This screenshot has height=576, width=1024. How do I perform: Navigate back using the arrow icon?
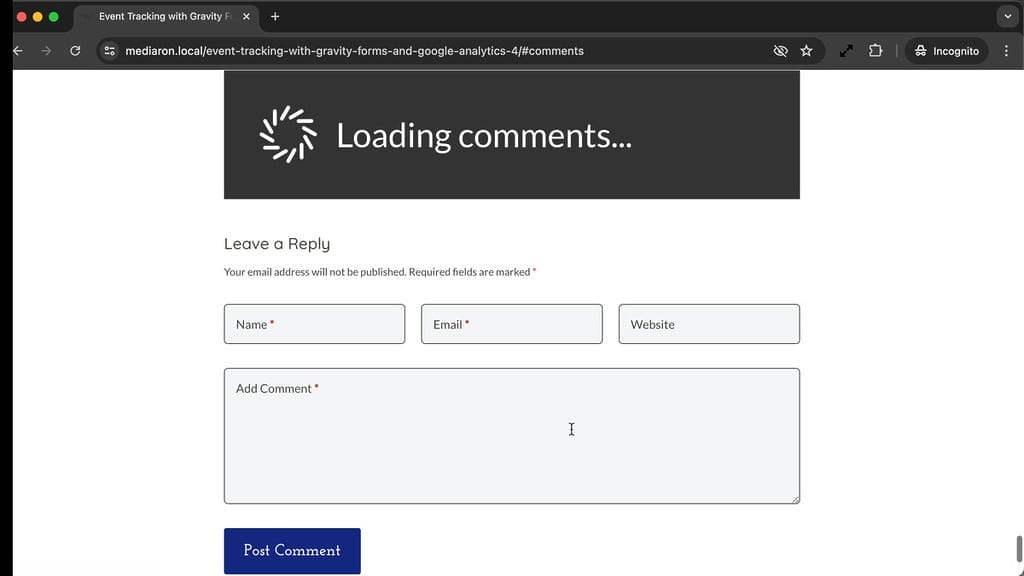16,50
